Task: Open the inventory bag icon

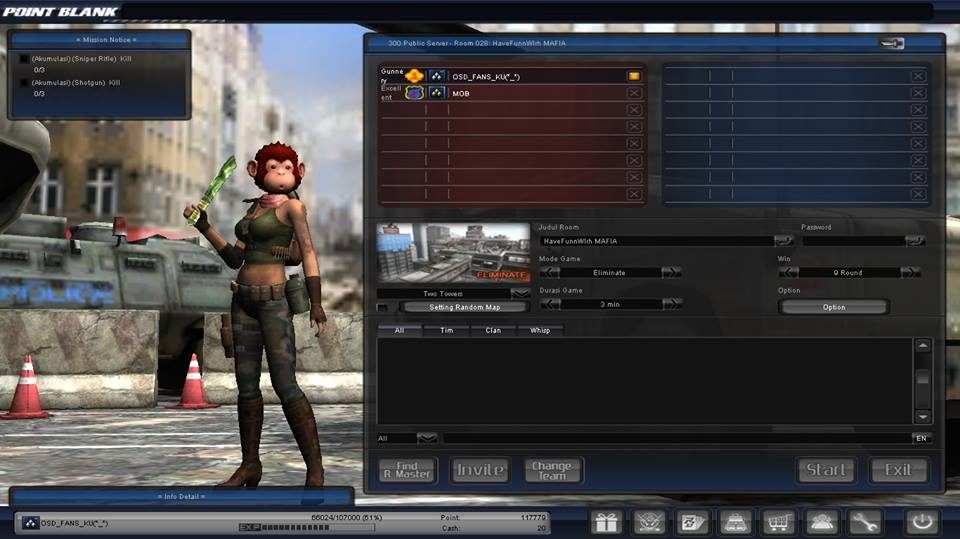Action: (735, 522)
